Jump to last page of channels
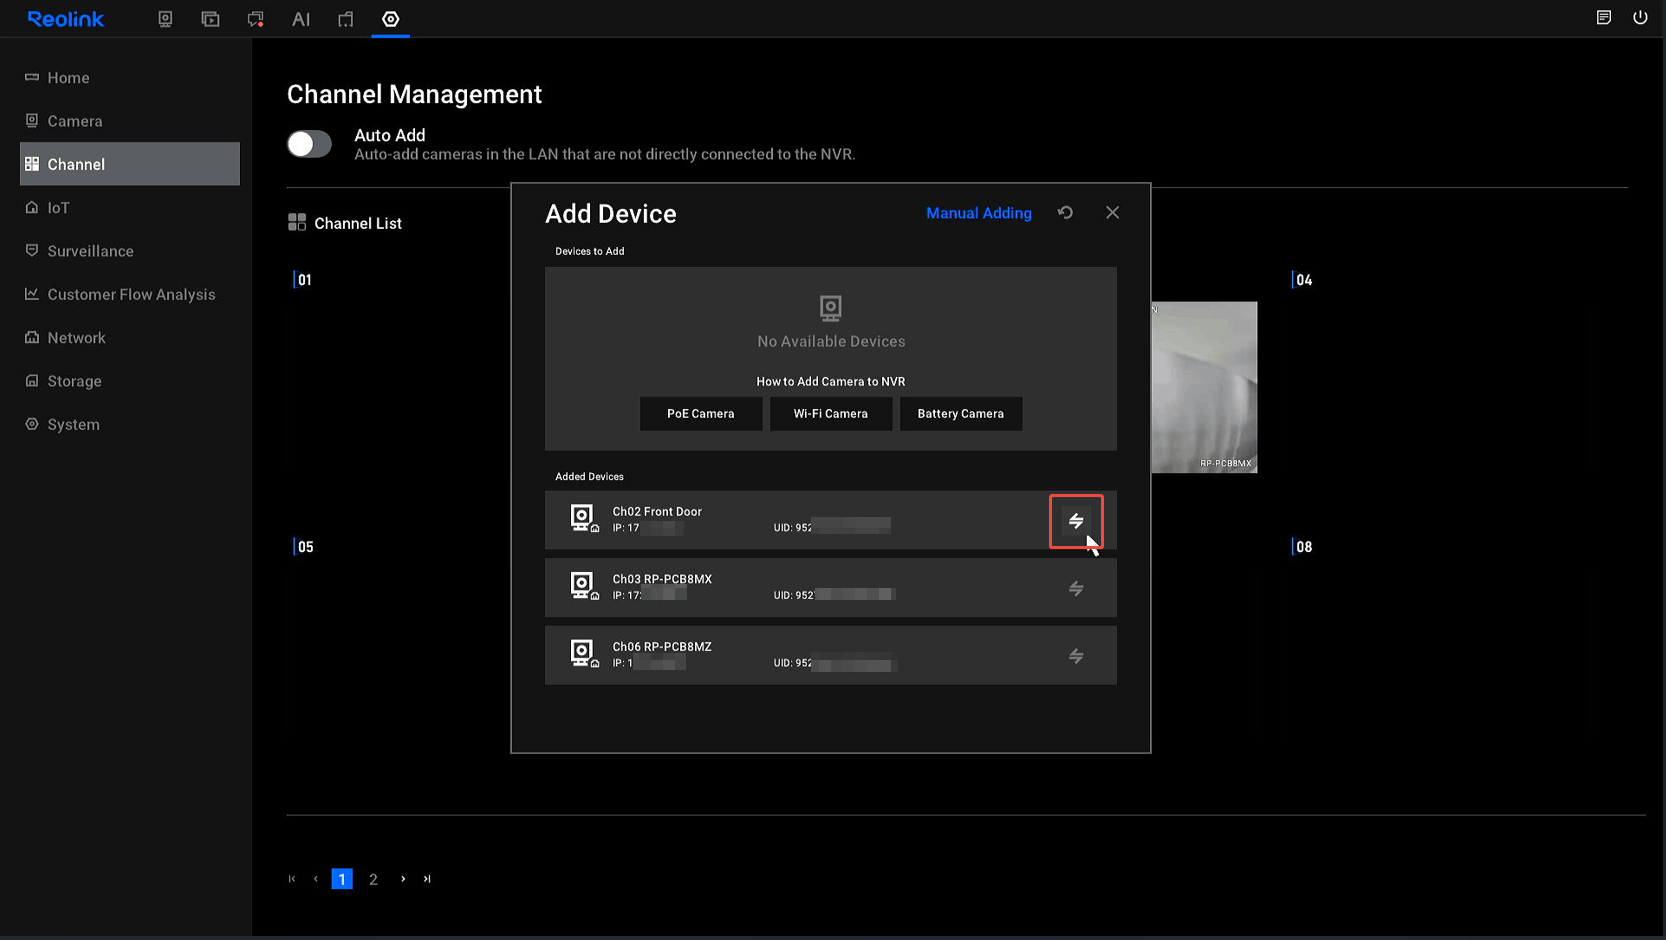 pyautogui.click(x=427, y=879)
